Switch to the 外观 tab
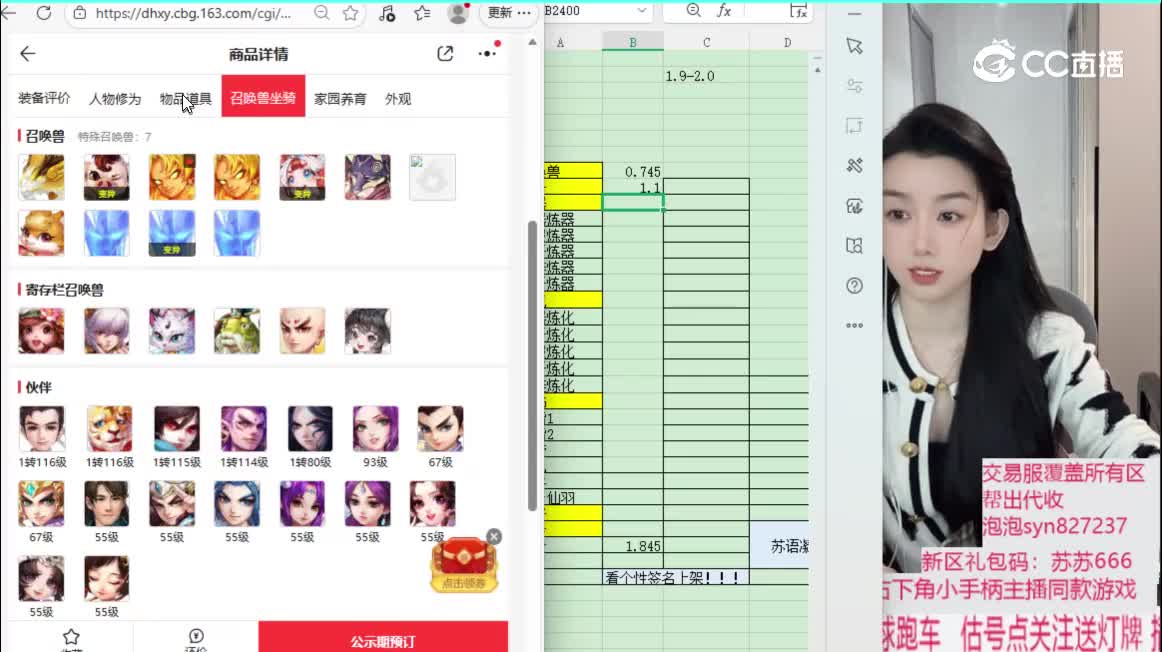This screenshot has height=652, width=1162. [x=398, y=99]
